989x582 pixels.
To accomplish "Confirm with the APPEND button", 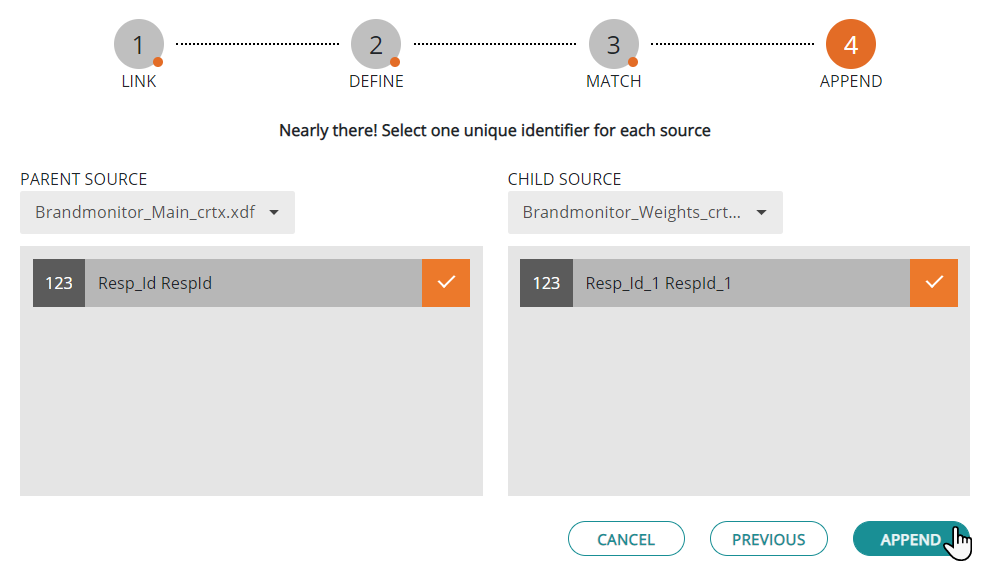I will pos(910,539).
